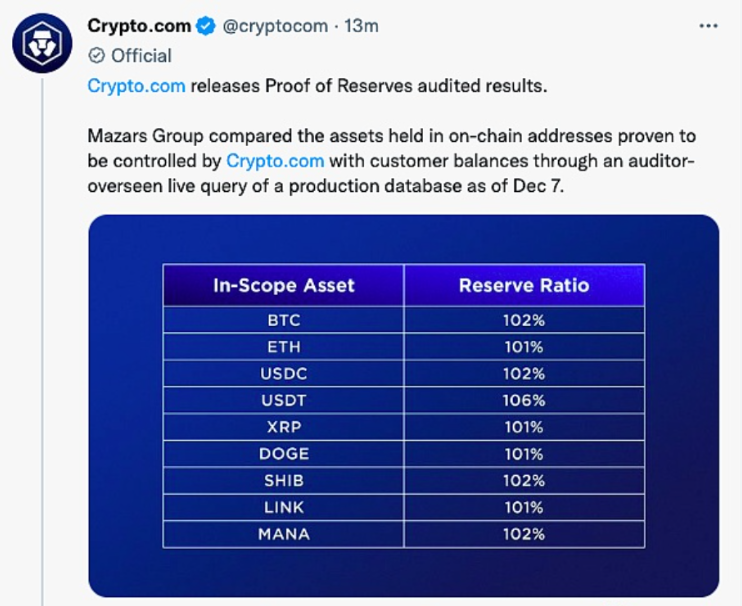The image size is (742, 606).
Task: Follow the Crypto.com link after "controlled by"
Action: (275, 160)
